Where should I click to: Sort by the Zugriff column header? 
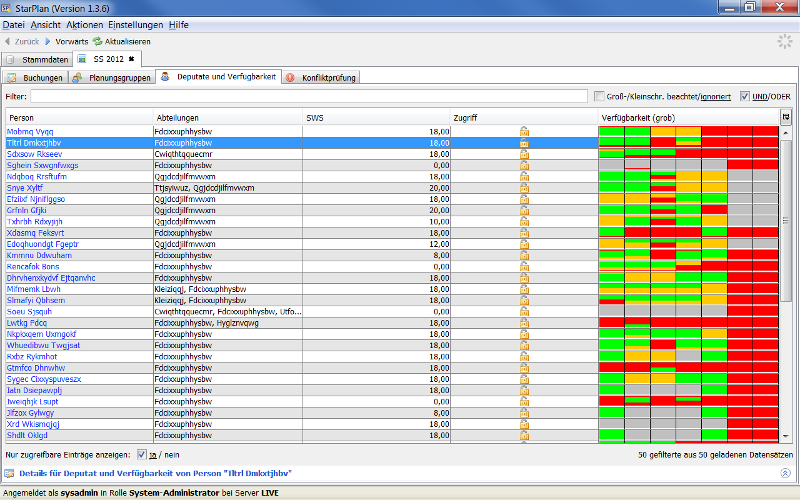(x=524, y=118)
